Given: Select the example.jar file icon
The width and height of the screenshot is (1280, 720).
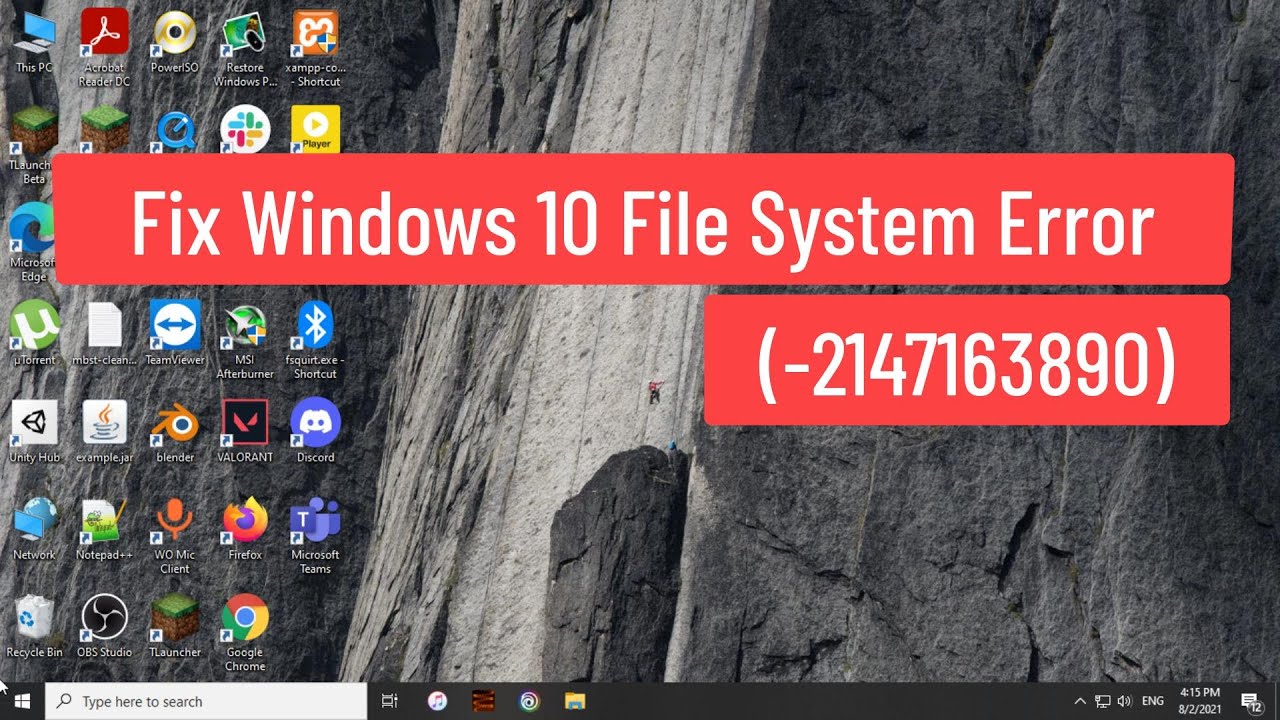Looking at the screenshot, I should (x=105, y=431).
